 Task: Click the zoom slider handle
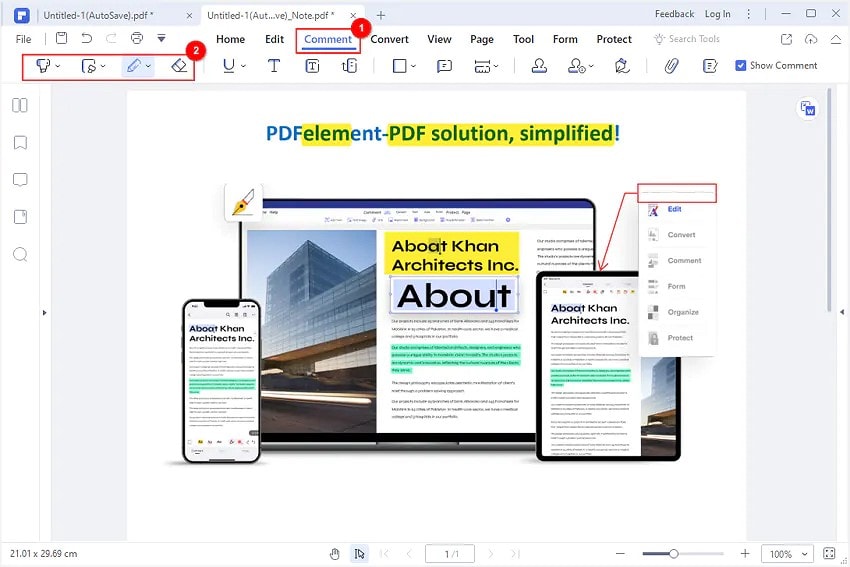673,553
